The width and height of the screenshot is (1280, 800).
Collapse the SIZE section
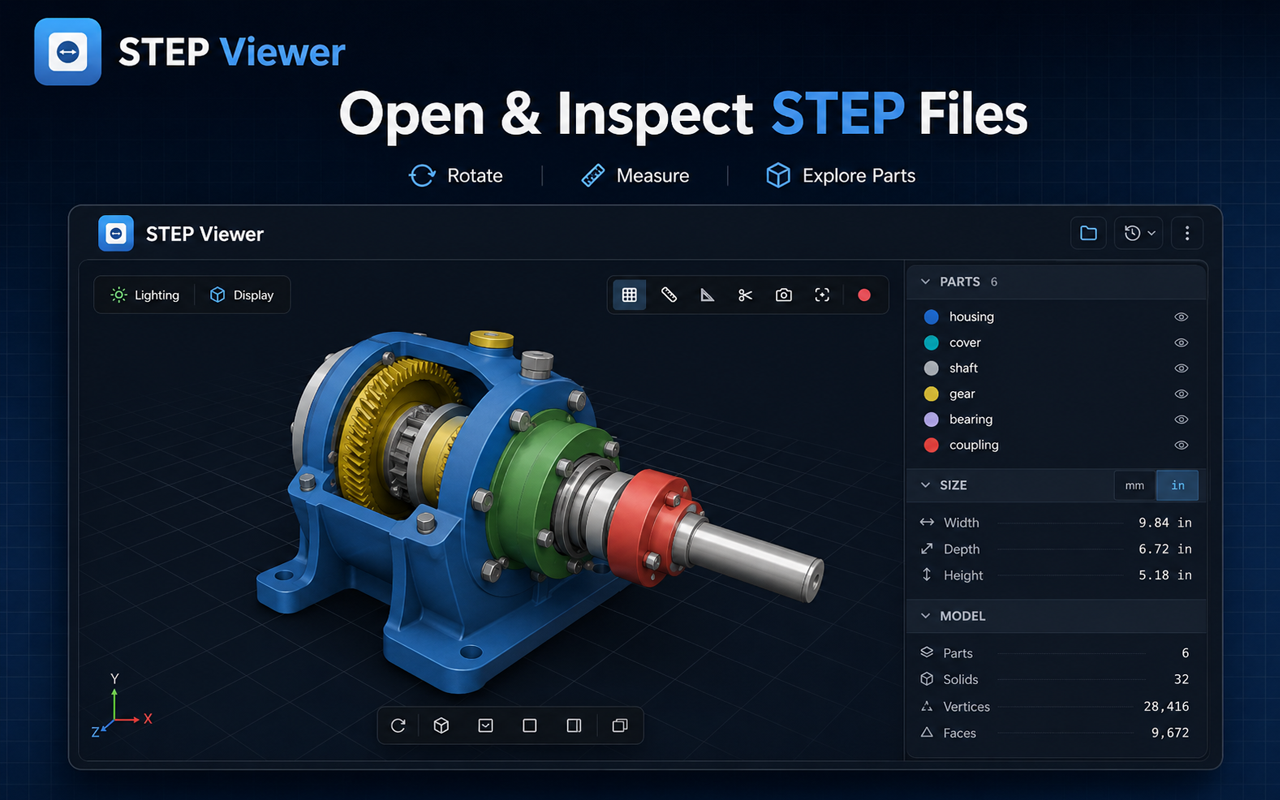(925, 485)
